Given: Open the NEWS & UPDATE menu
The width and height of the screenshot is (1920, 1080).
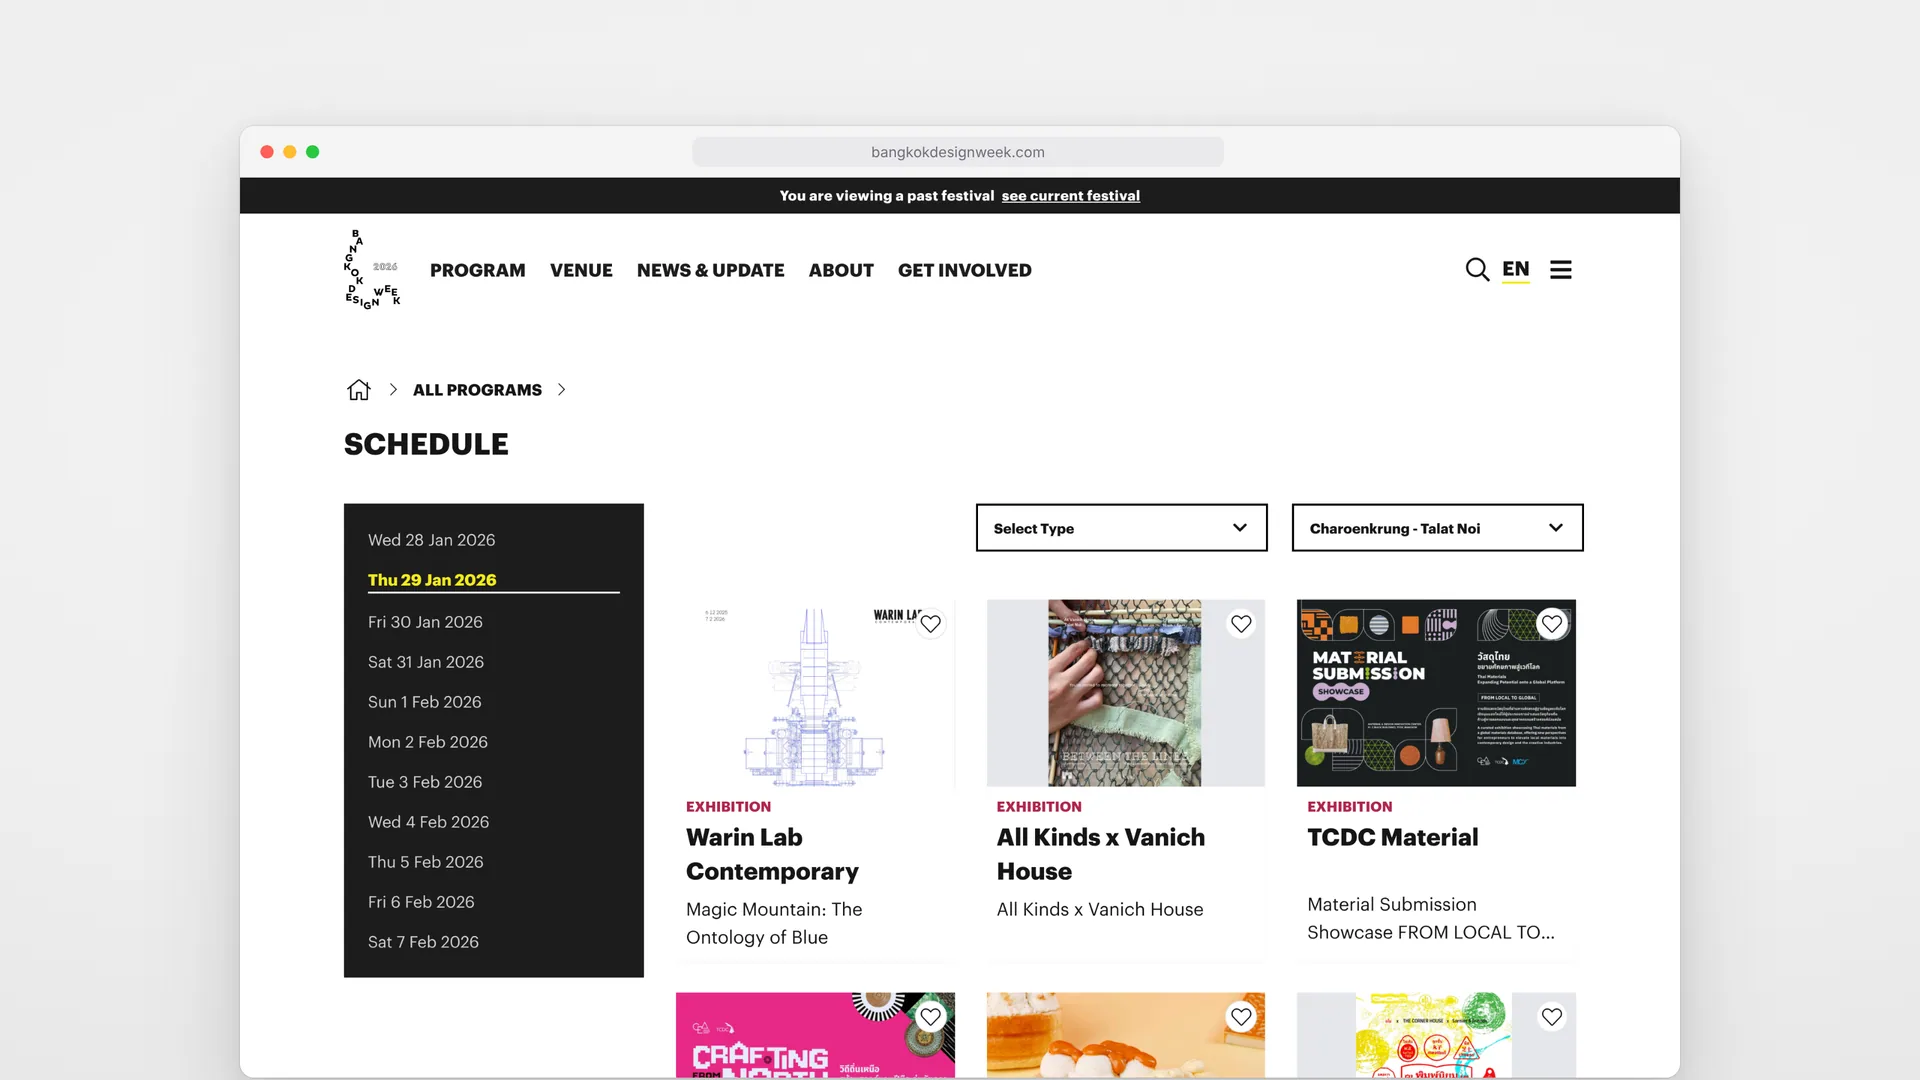Looking at the screenshot, I should pos(710,270).
